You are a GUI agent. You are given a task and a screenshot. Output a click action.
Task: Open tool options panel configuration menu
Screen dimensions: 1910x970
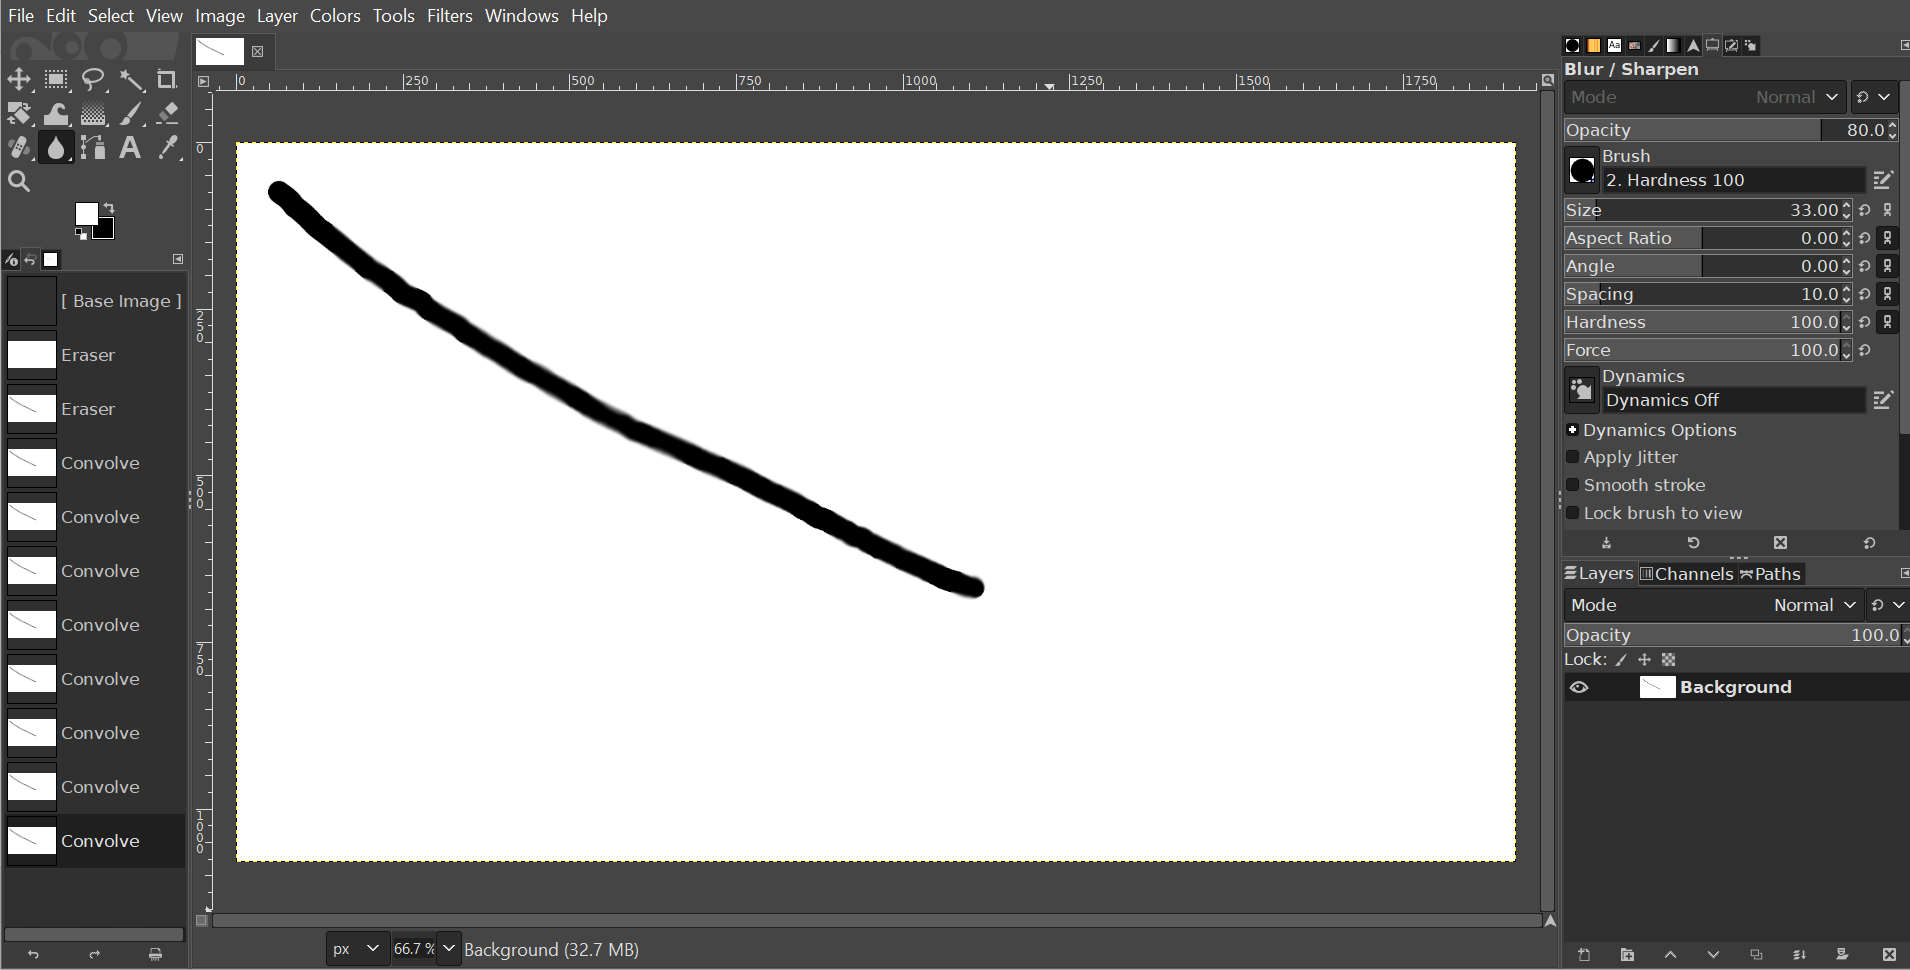coord(1903,45)
